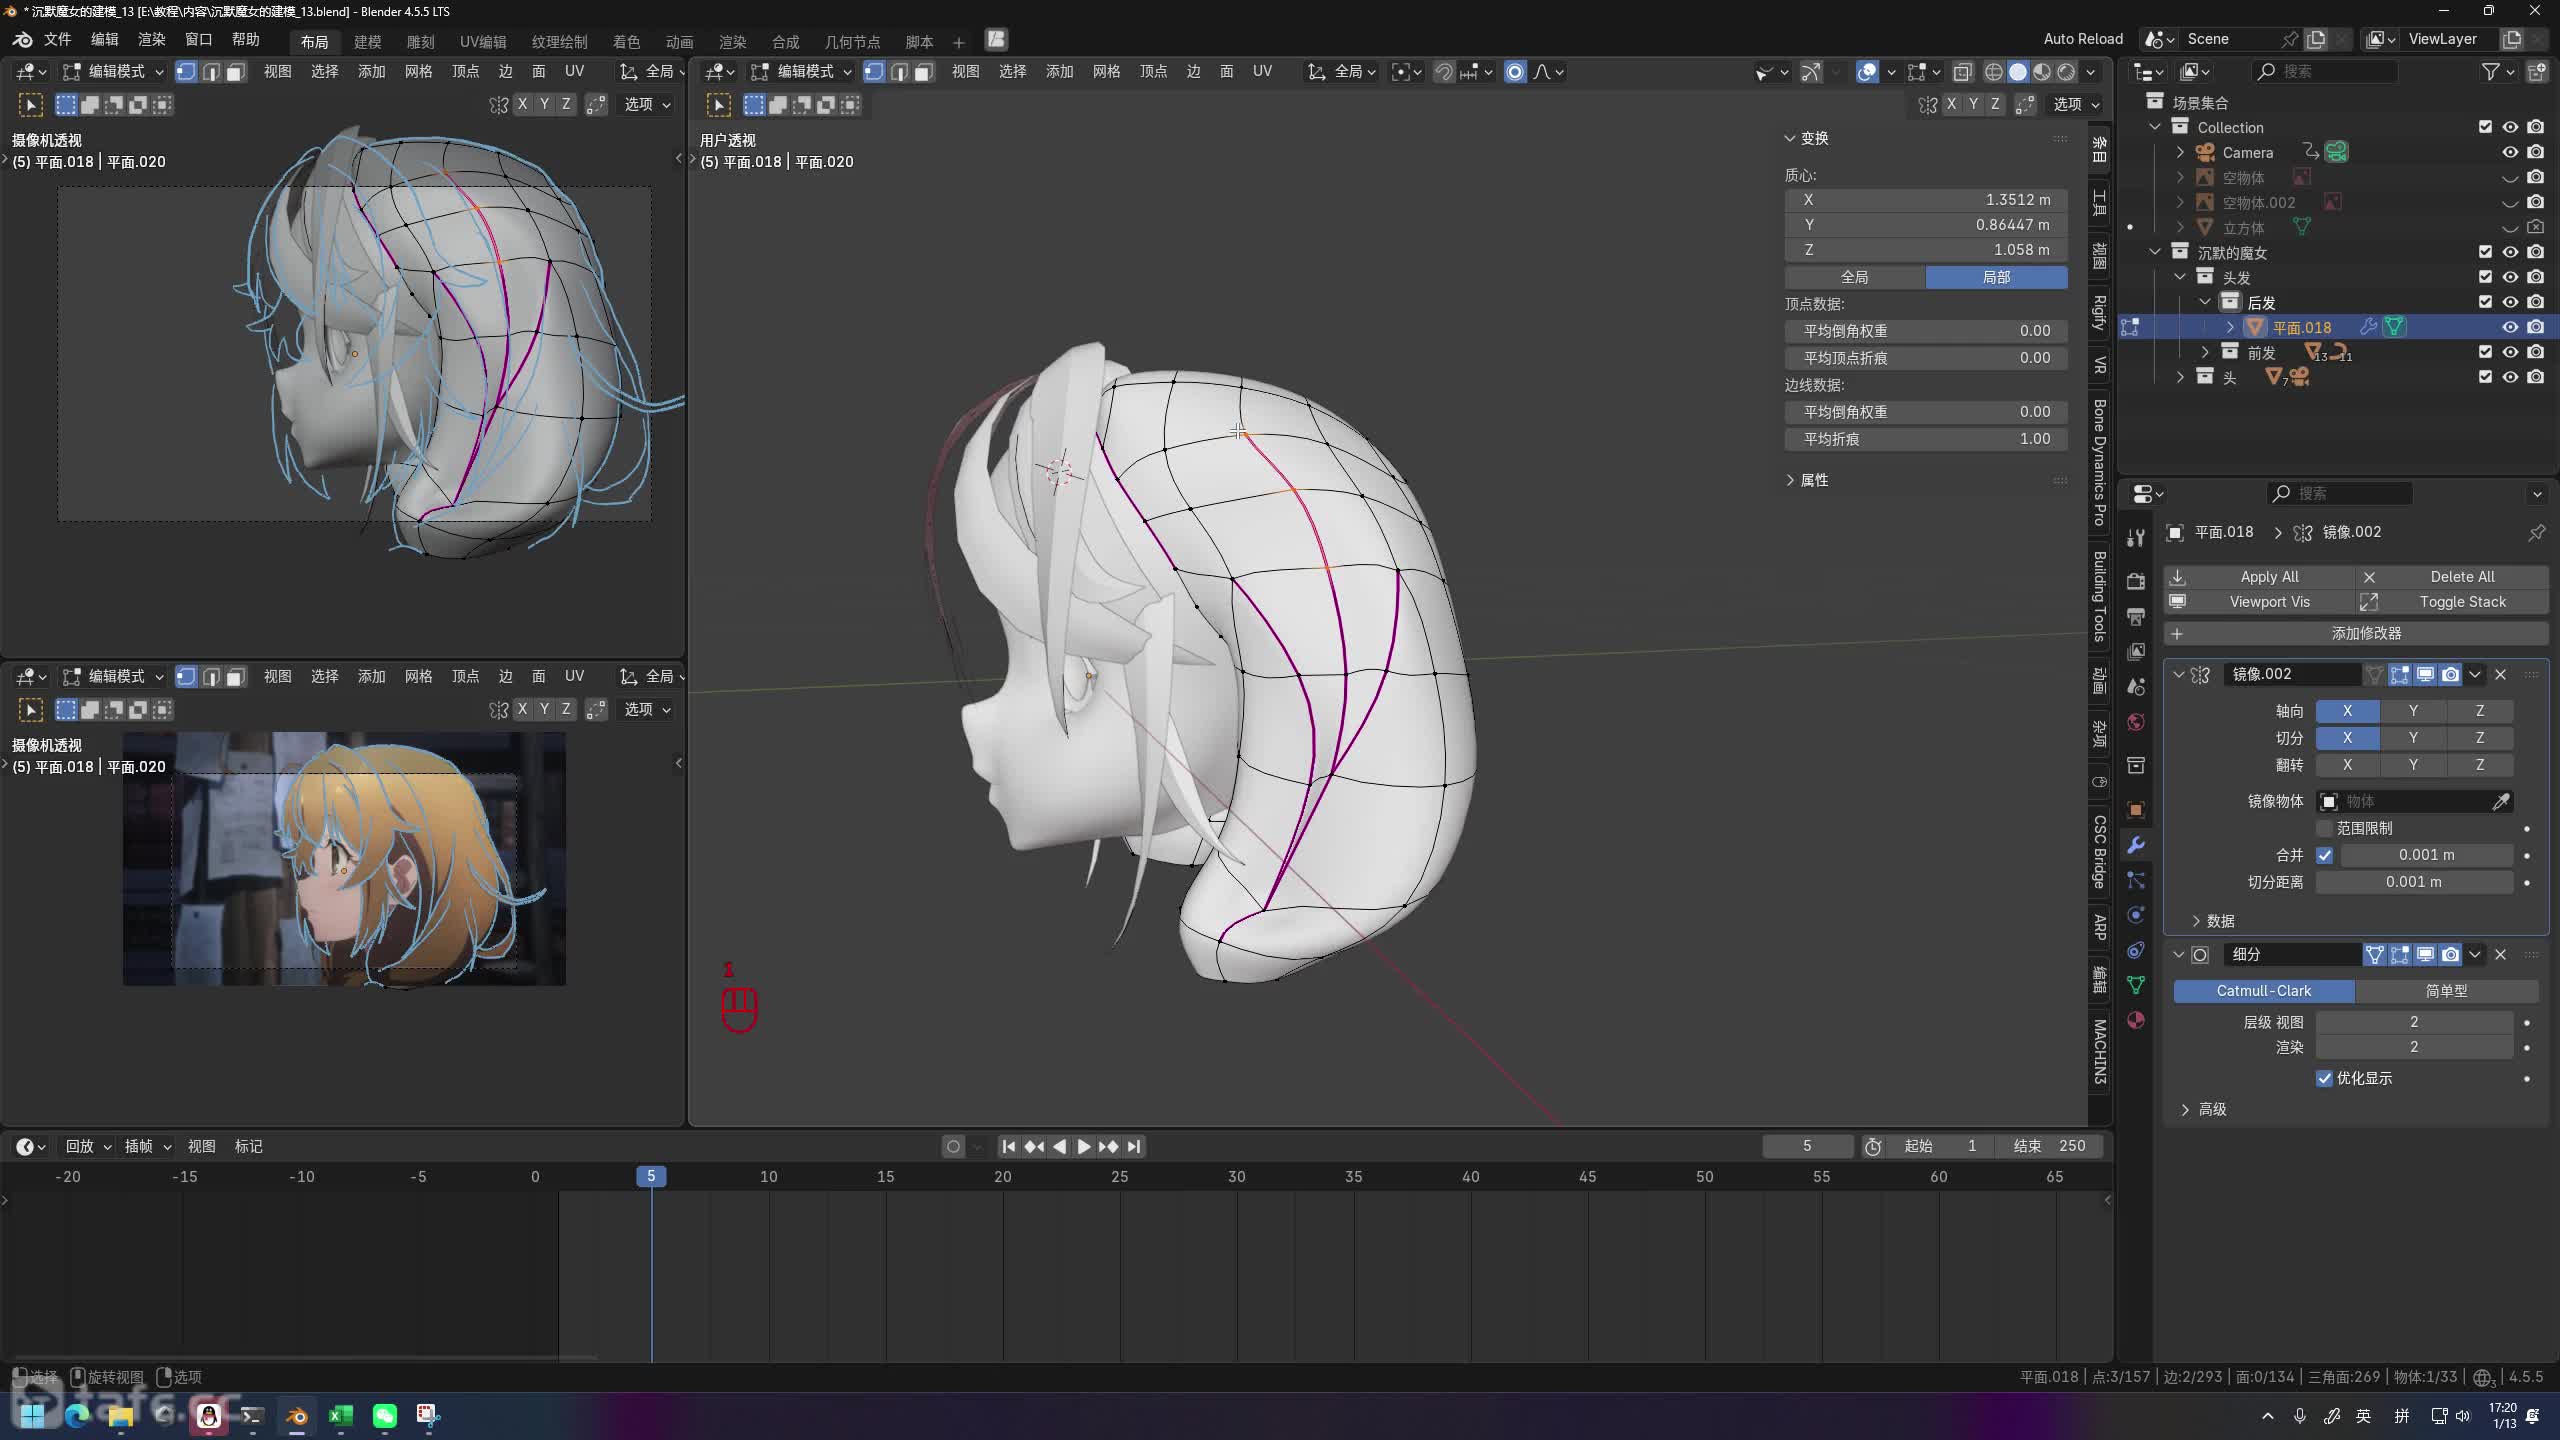Open Modifier properties tab wrench icon
Viewport: 2560px width, 1440px height.
(x=2136, y=845)
